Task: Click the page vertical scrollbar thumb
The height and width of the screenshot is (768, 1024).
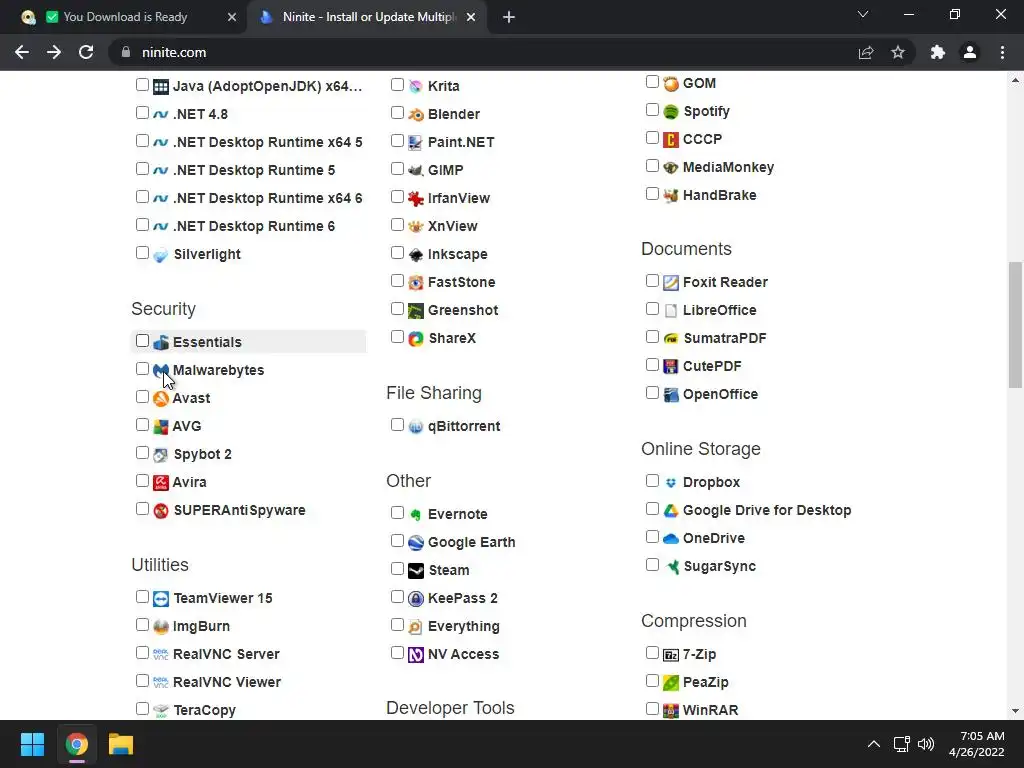Action: point(1015,325)
